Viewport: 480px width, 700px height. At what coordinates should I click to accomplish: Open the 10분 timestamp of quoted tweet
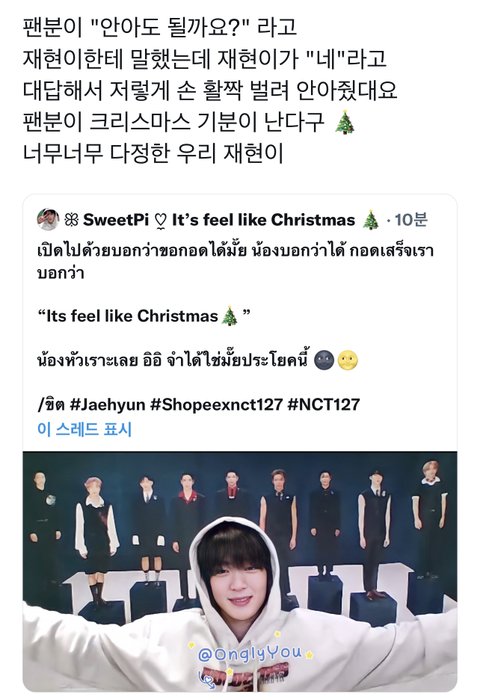(411, 220)
